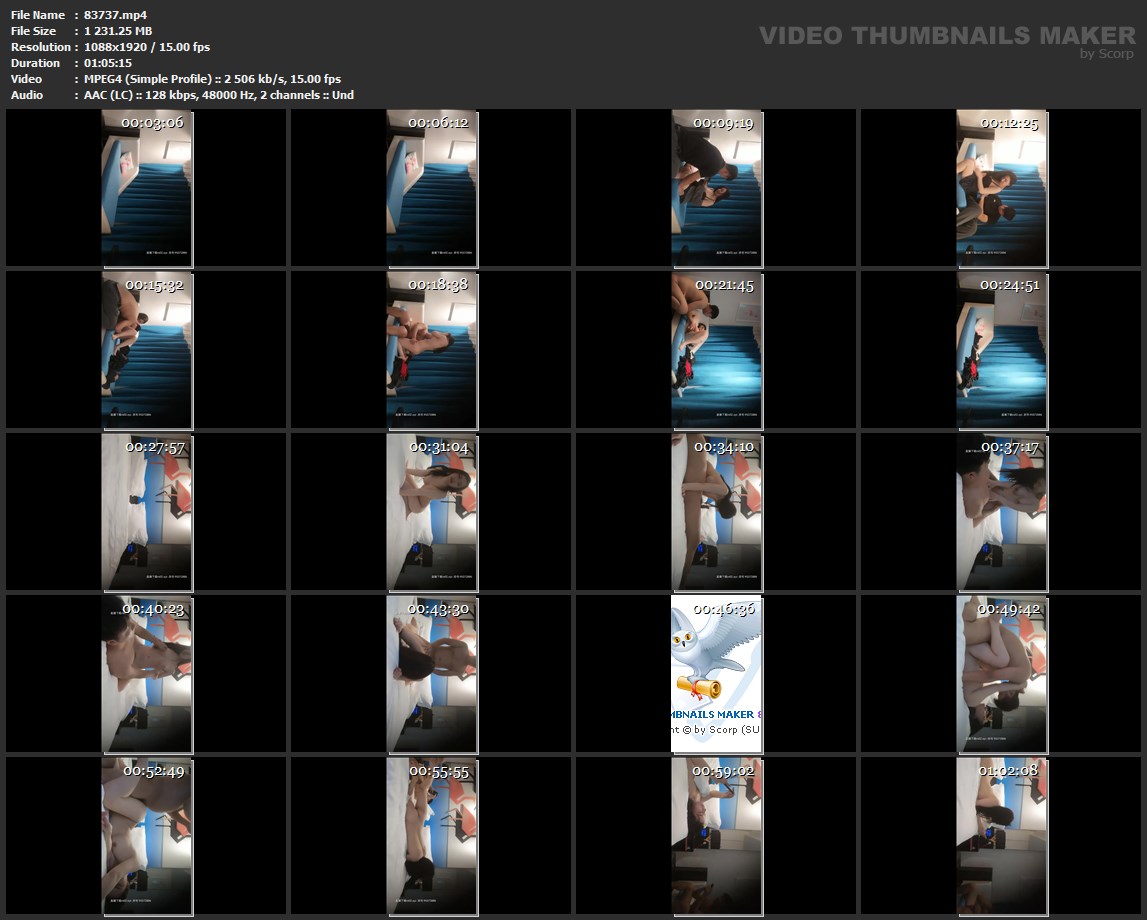Click the Duration value 01:05:15
This screenshot has width=1147, height=920.
108,63
